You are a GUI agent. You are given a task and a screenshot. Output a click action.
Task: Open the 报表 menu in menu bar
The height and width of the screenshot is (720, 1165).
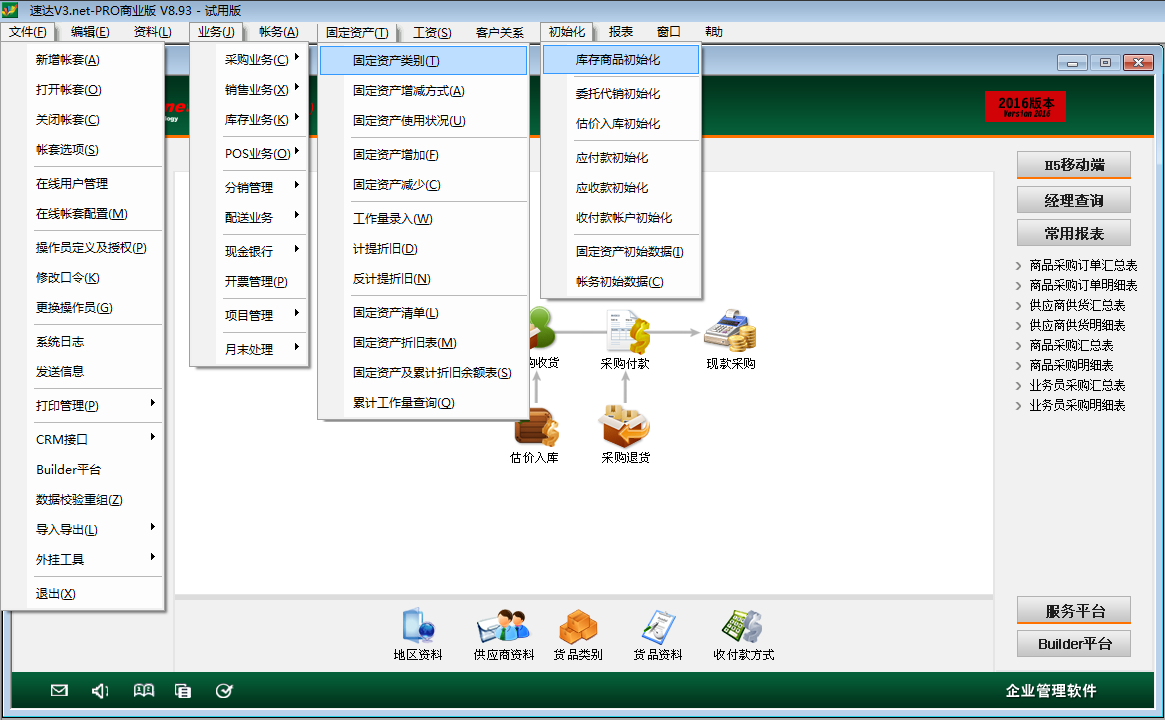[621, 32]
